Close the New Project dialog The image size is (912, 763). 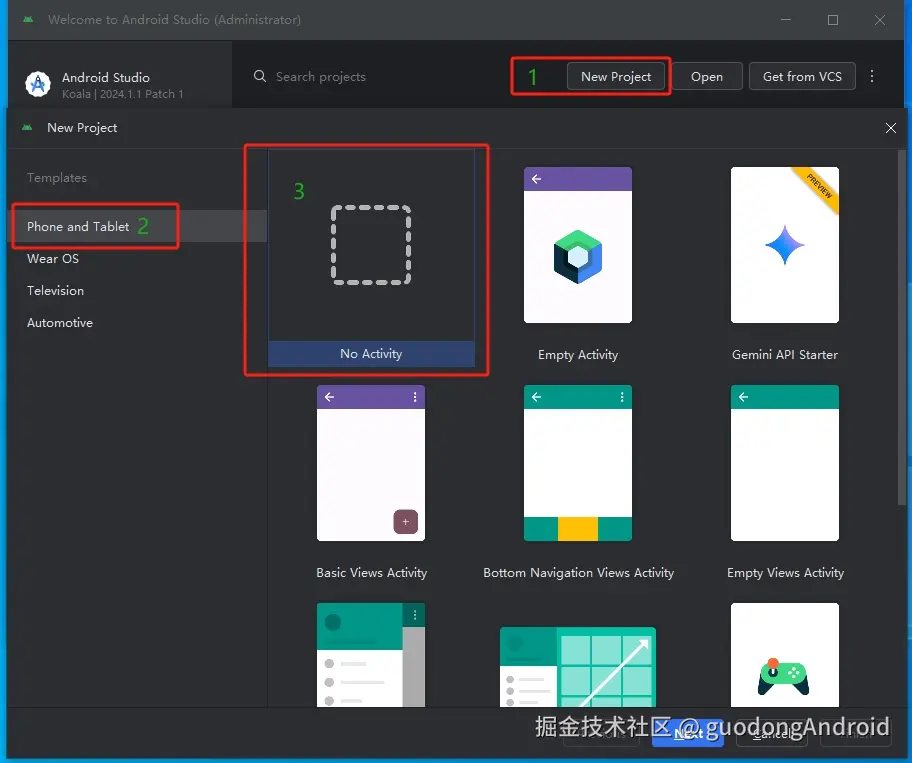point(890,128)
